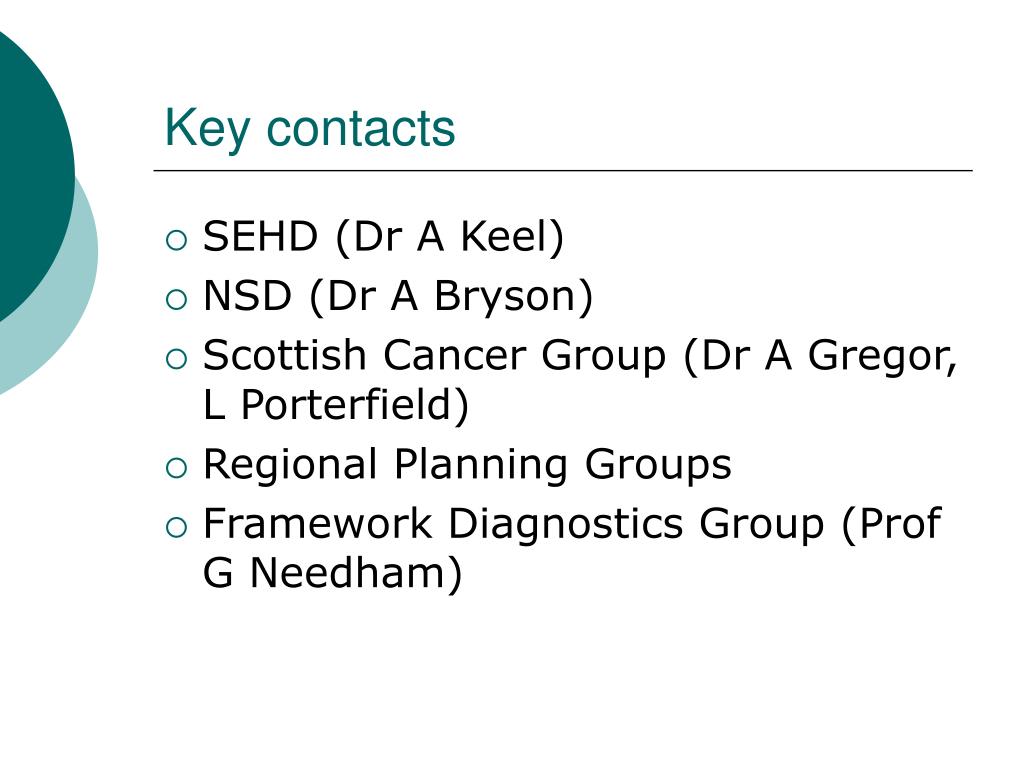Select the Scottish Cancer Group text

click(x=434, y=357)
